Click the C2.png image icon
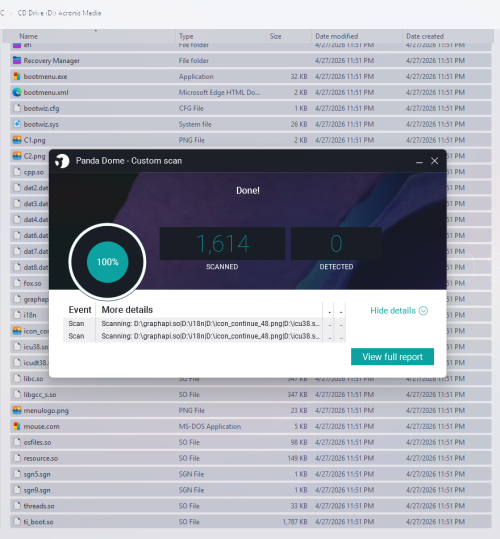Image resolution: width=500 pixels, height=539 pixels. pyautogui.click(x=17, y=156)
